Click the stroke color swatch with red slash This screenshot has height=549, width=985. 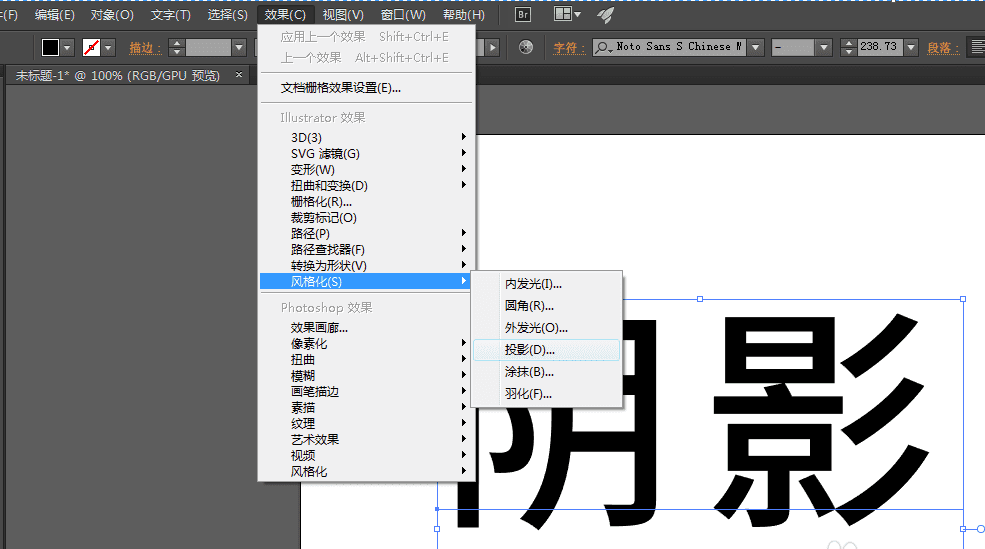tap(91, 47)
